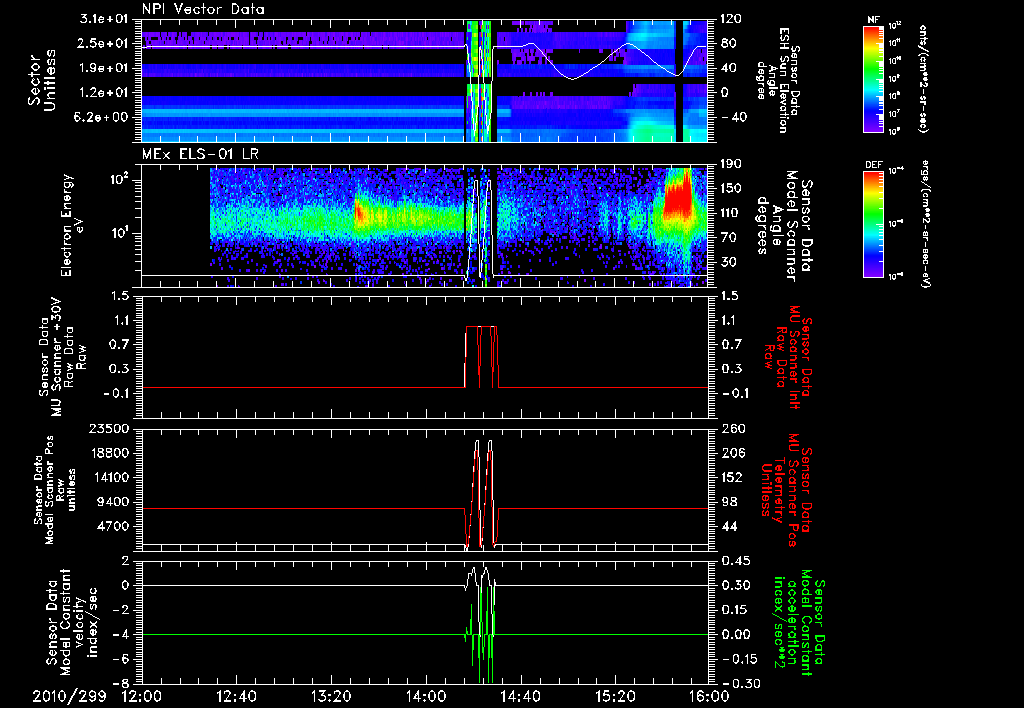
Task: Click the 'NF' color bar heading
Action: click(874, 20)
